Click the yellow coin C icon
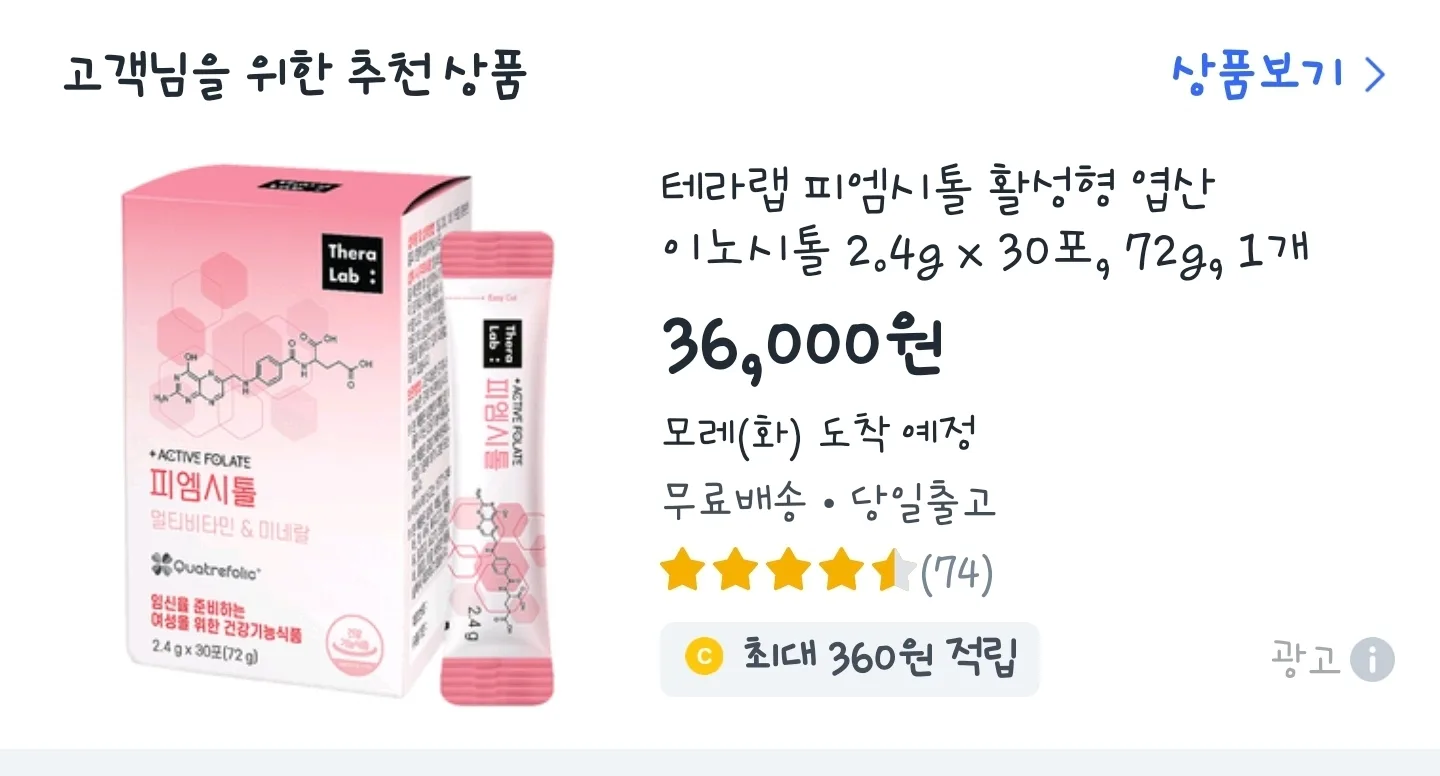The image size is (1440, 776). (x=705, y=657)
